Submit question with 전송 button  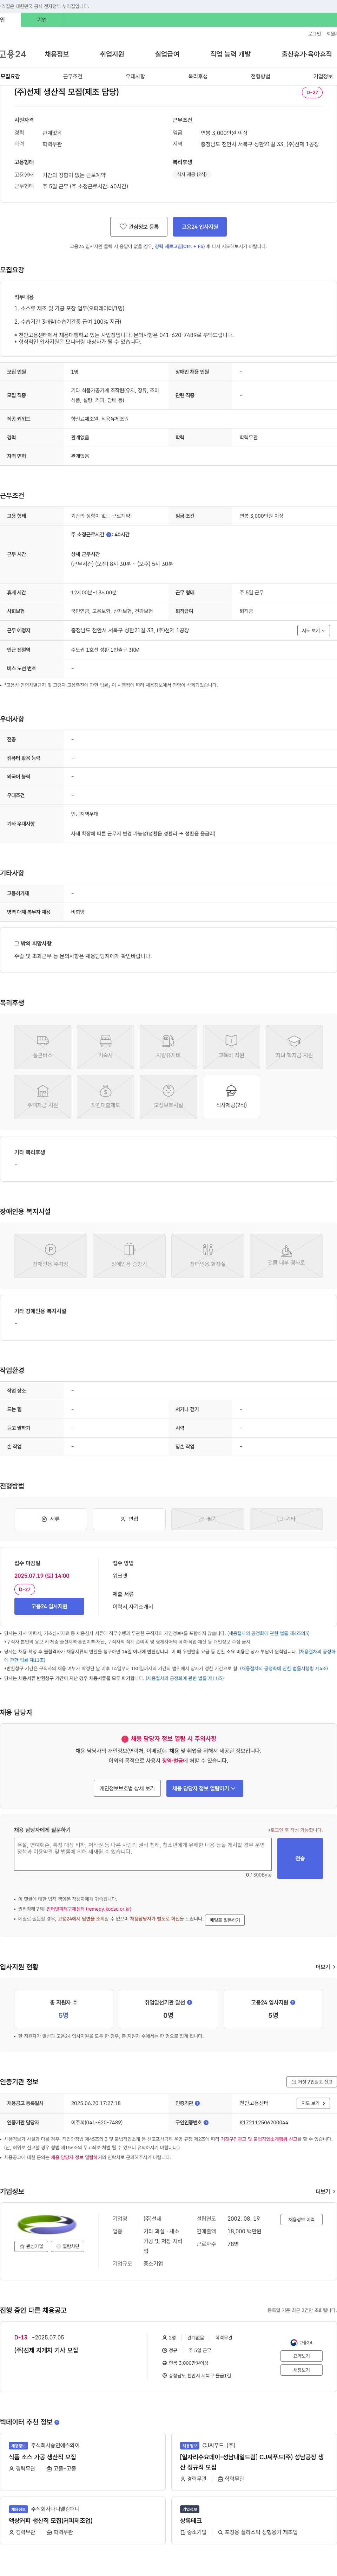point(300,1858)
